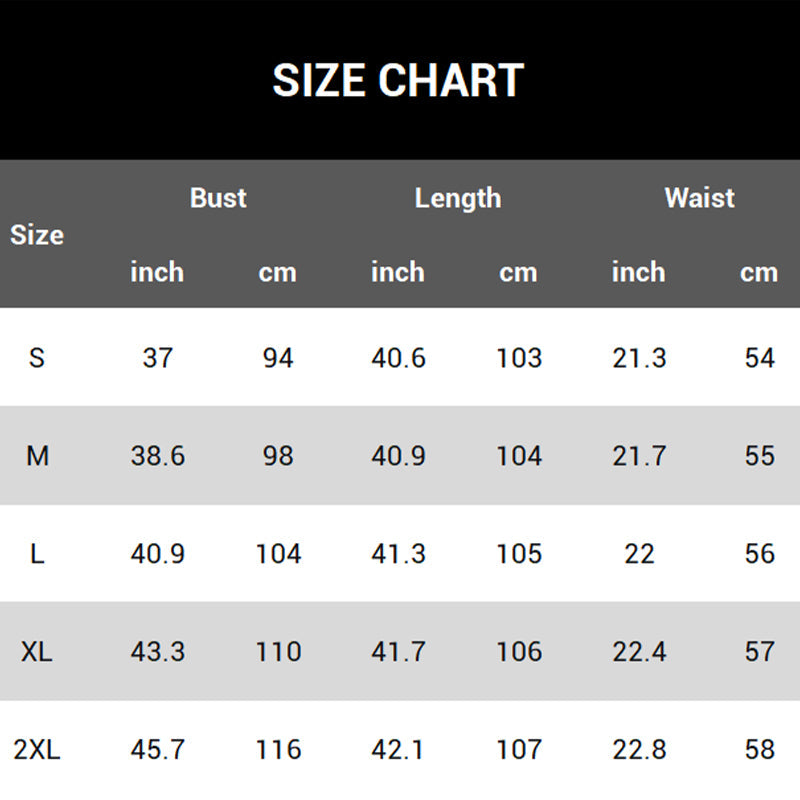Screen dimensions: 800x800
Task: Select the Length column header
Action: pos(458,198)
